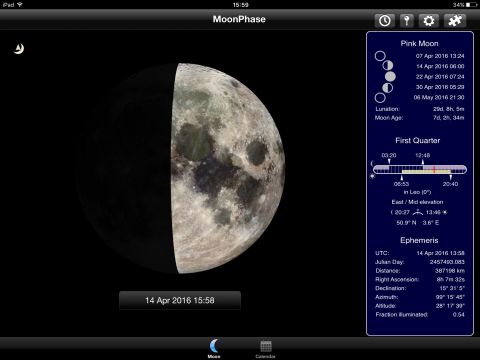Screen dimensions: 480x360
Task: Tap the MoonPhase title in the header
Action: (239, 19)
